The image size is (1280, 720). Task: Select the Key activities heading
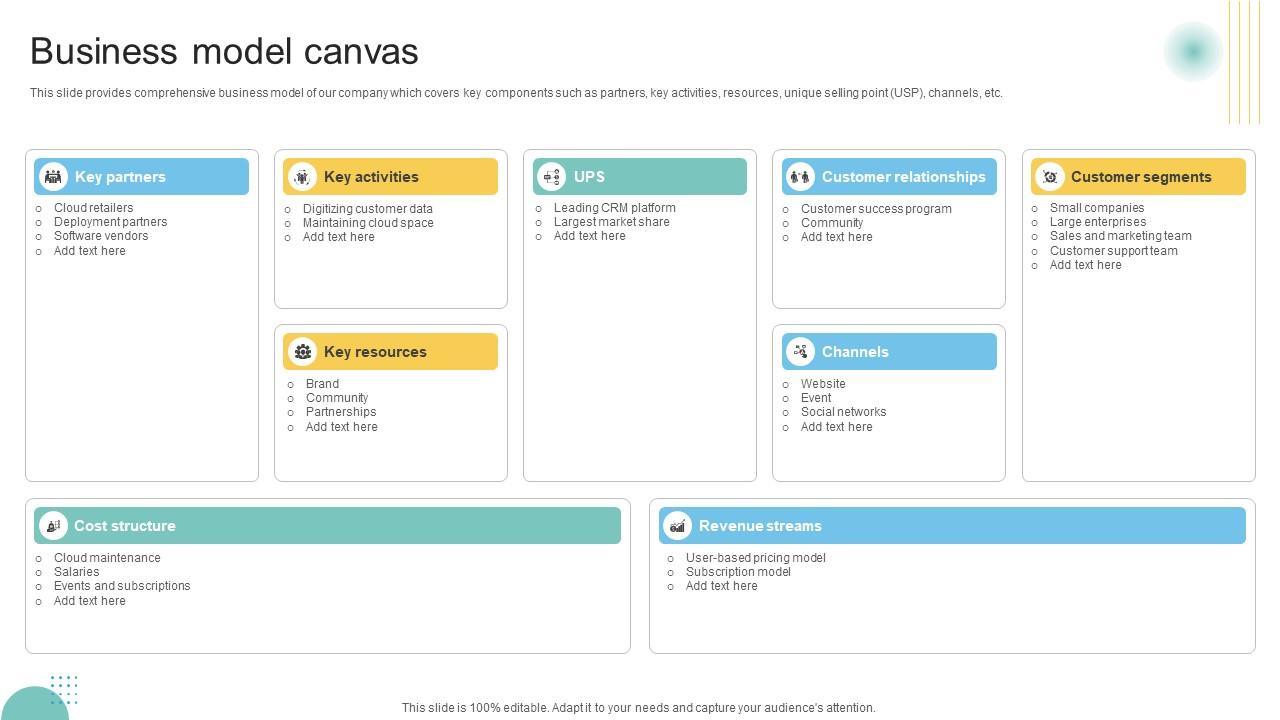coord(371,177)
